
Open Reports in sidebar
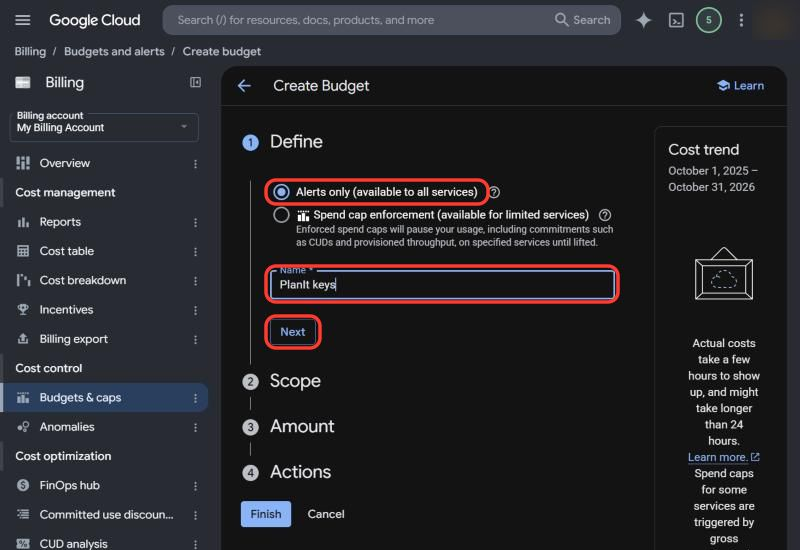coord(60,222)
